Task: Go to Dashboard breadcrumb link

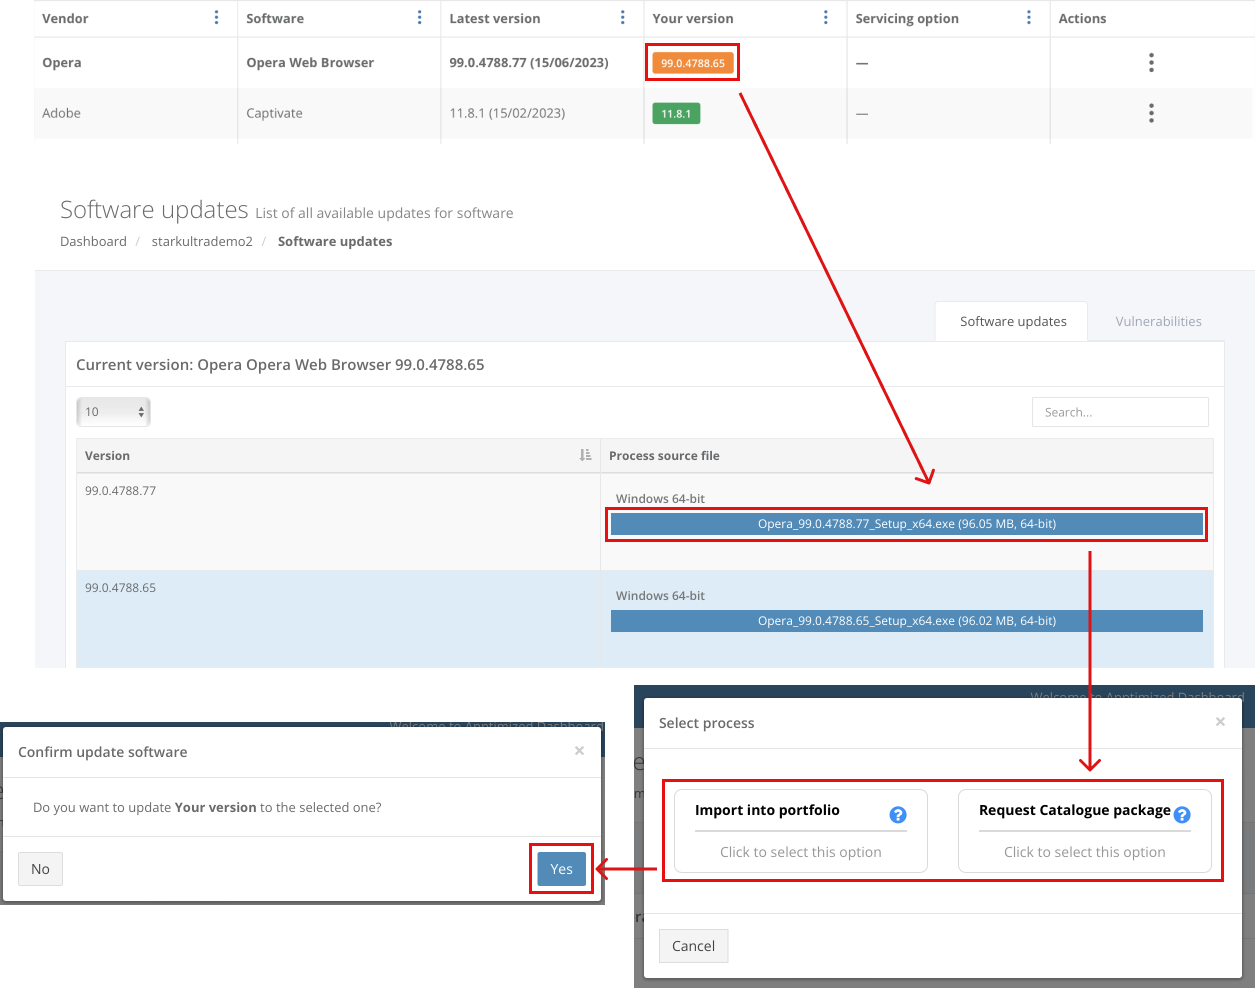Action: [93, 242]
